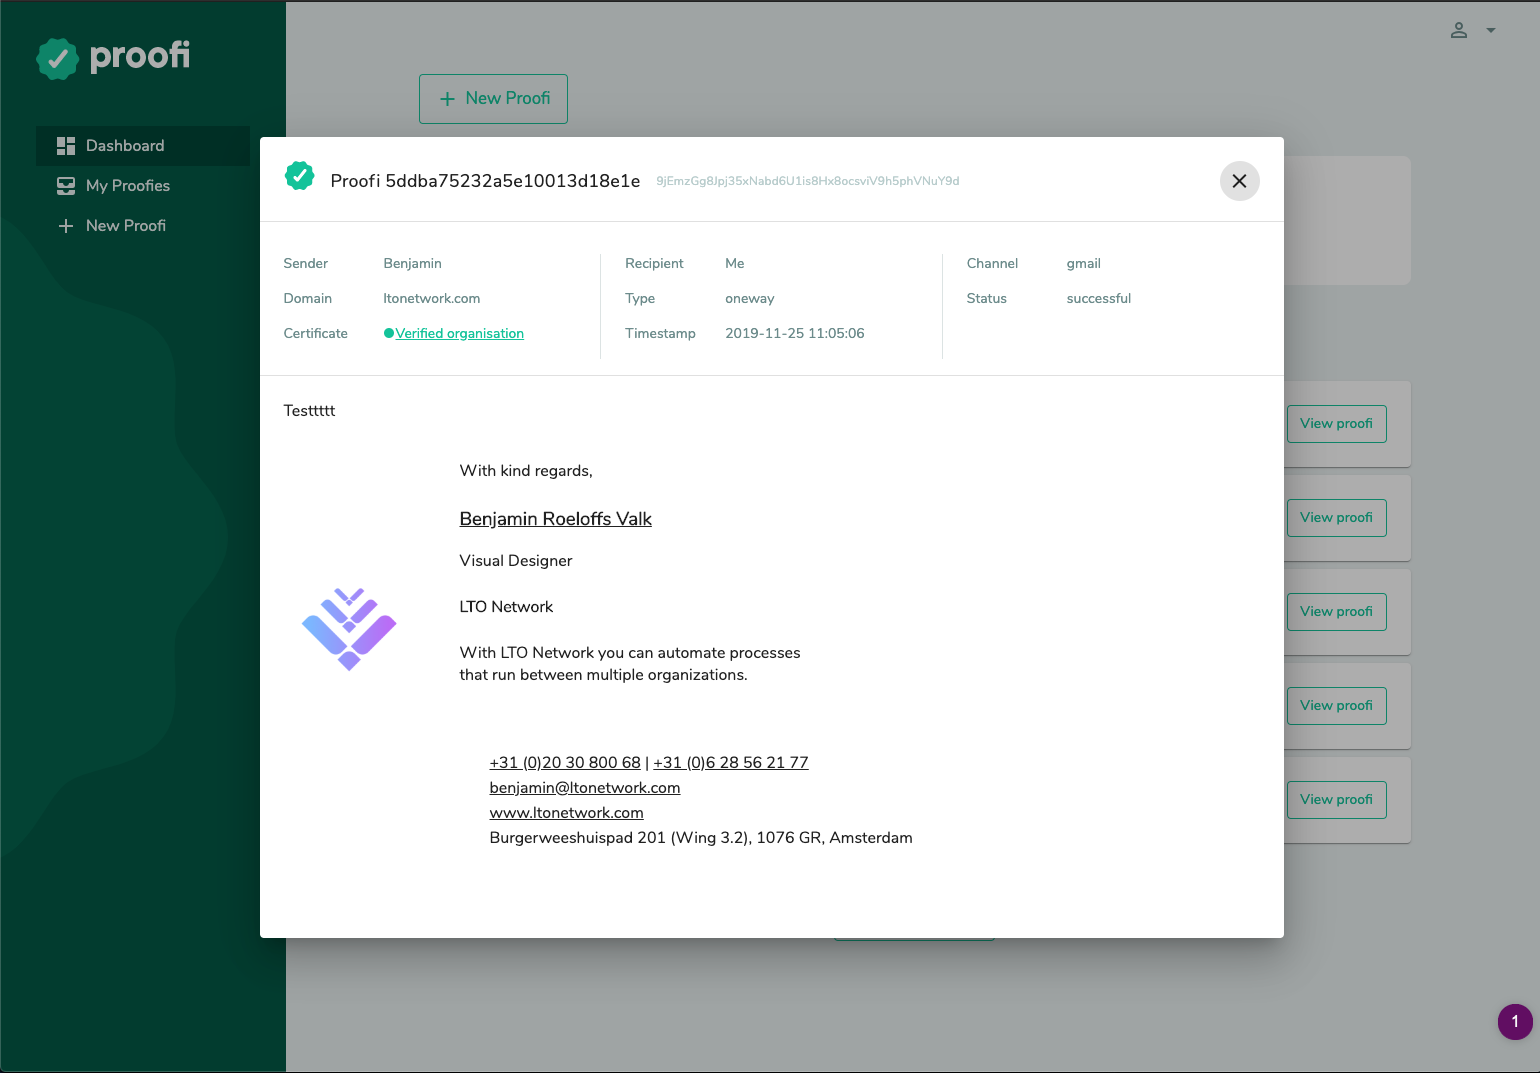1540x1073 pixels.
Task: Call the +31 (0)6 28 56 21 77 number
Action: click(x=731, y=763)
